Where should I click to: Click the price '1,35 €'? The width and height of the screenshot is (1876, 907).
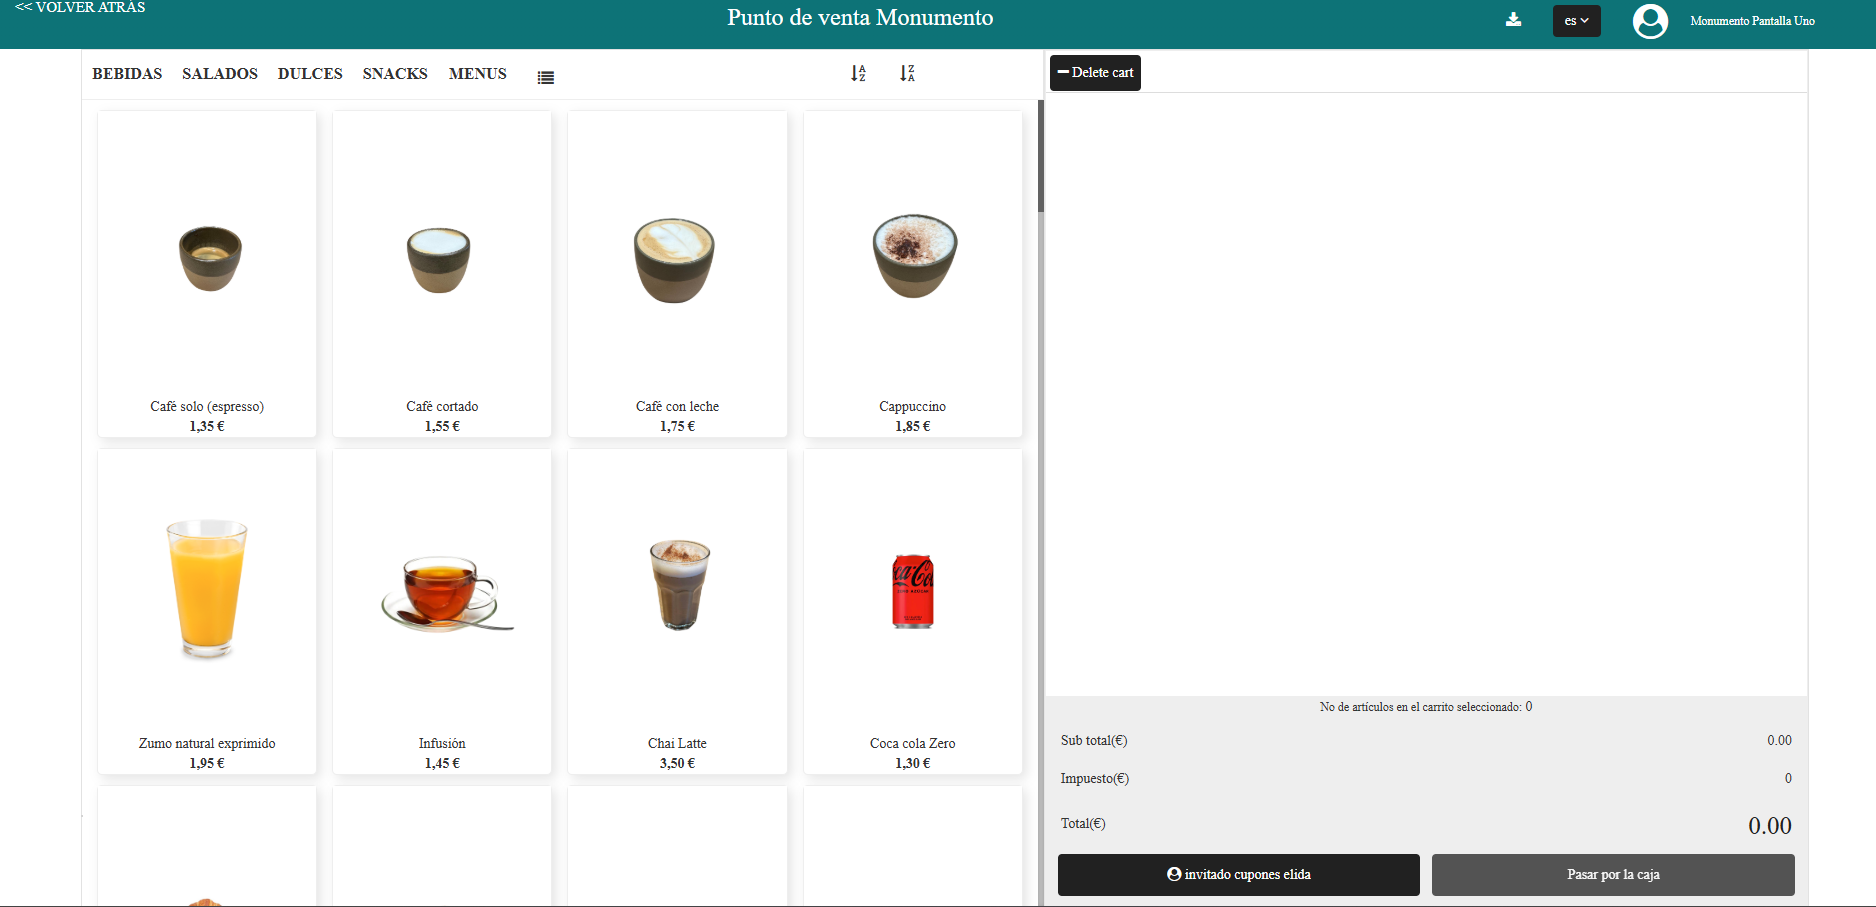coord(207,426)
